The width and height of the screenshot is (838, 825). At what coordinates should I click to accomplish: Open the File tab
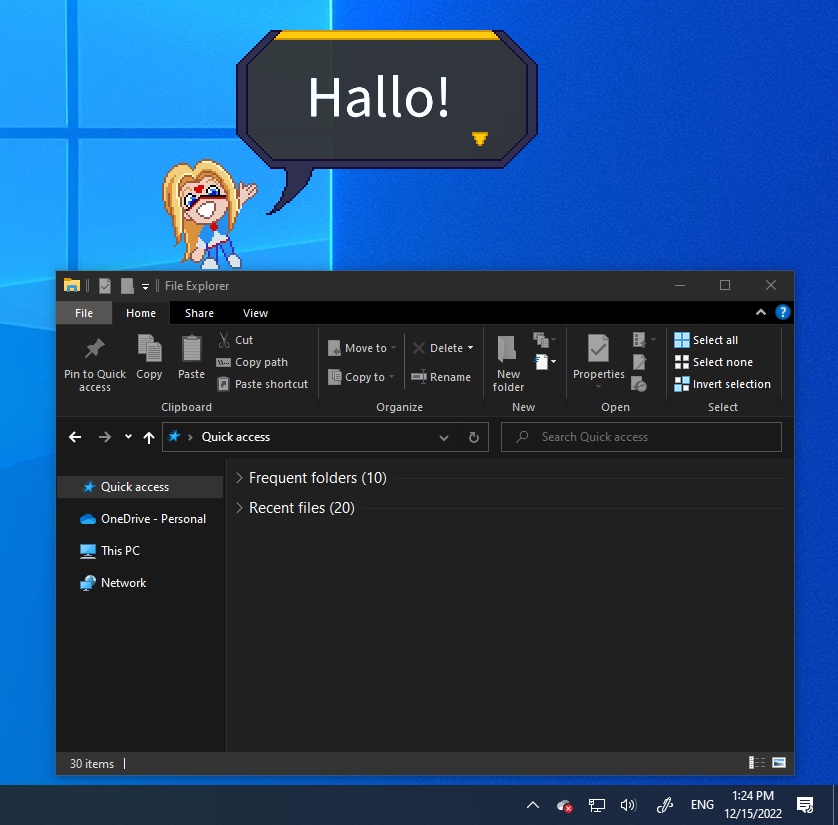tap(84, 313)
